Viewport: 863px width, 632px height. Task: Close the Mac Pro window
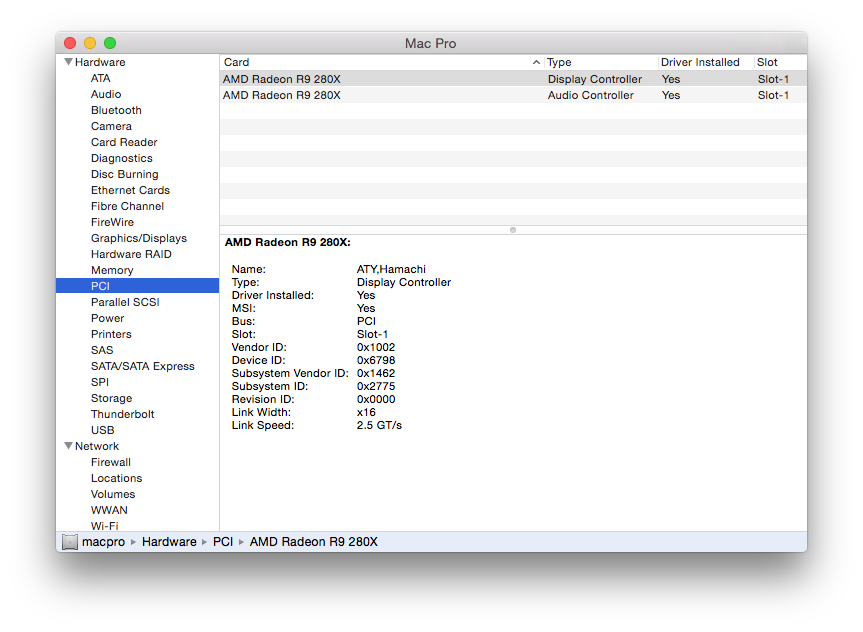coord(70,43)
